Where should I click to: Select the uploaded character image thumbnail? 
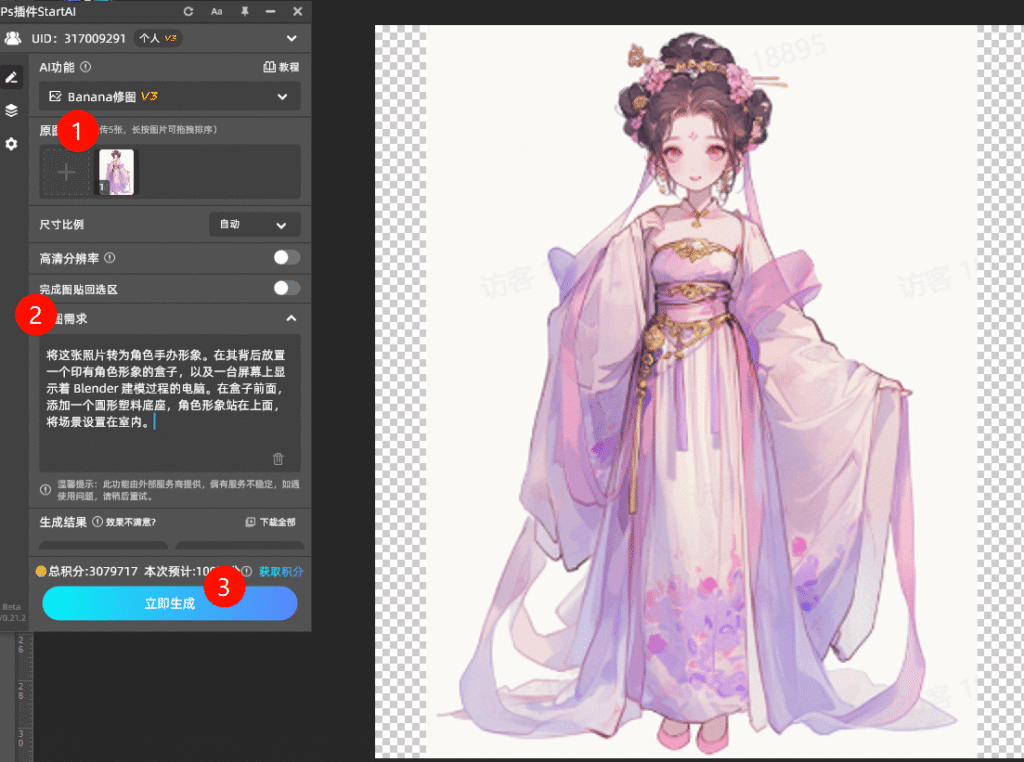click(116, 172)
